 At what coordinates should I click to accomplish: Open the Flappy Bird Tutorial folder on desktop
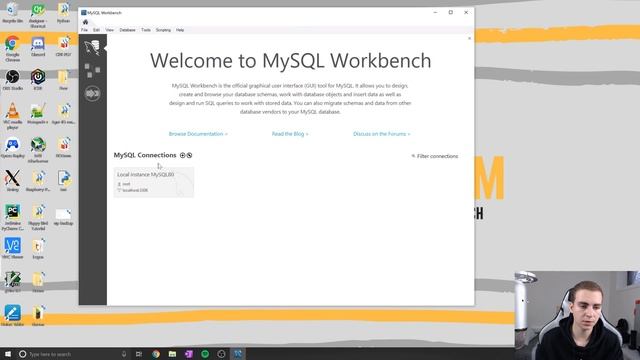(x=38, y=218)
